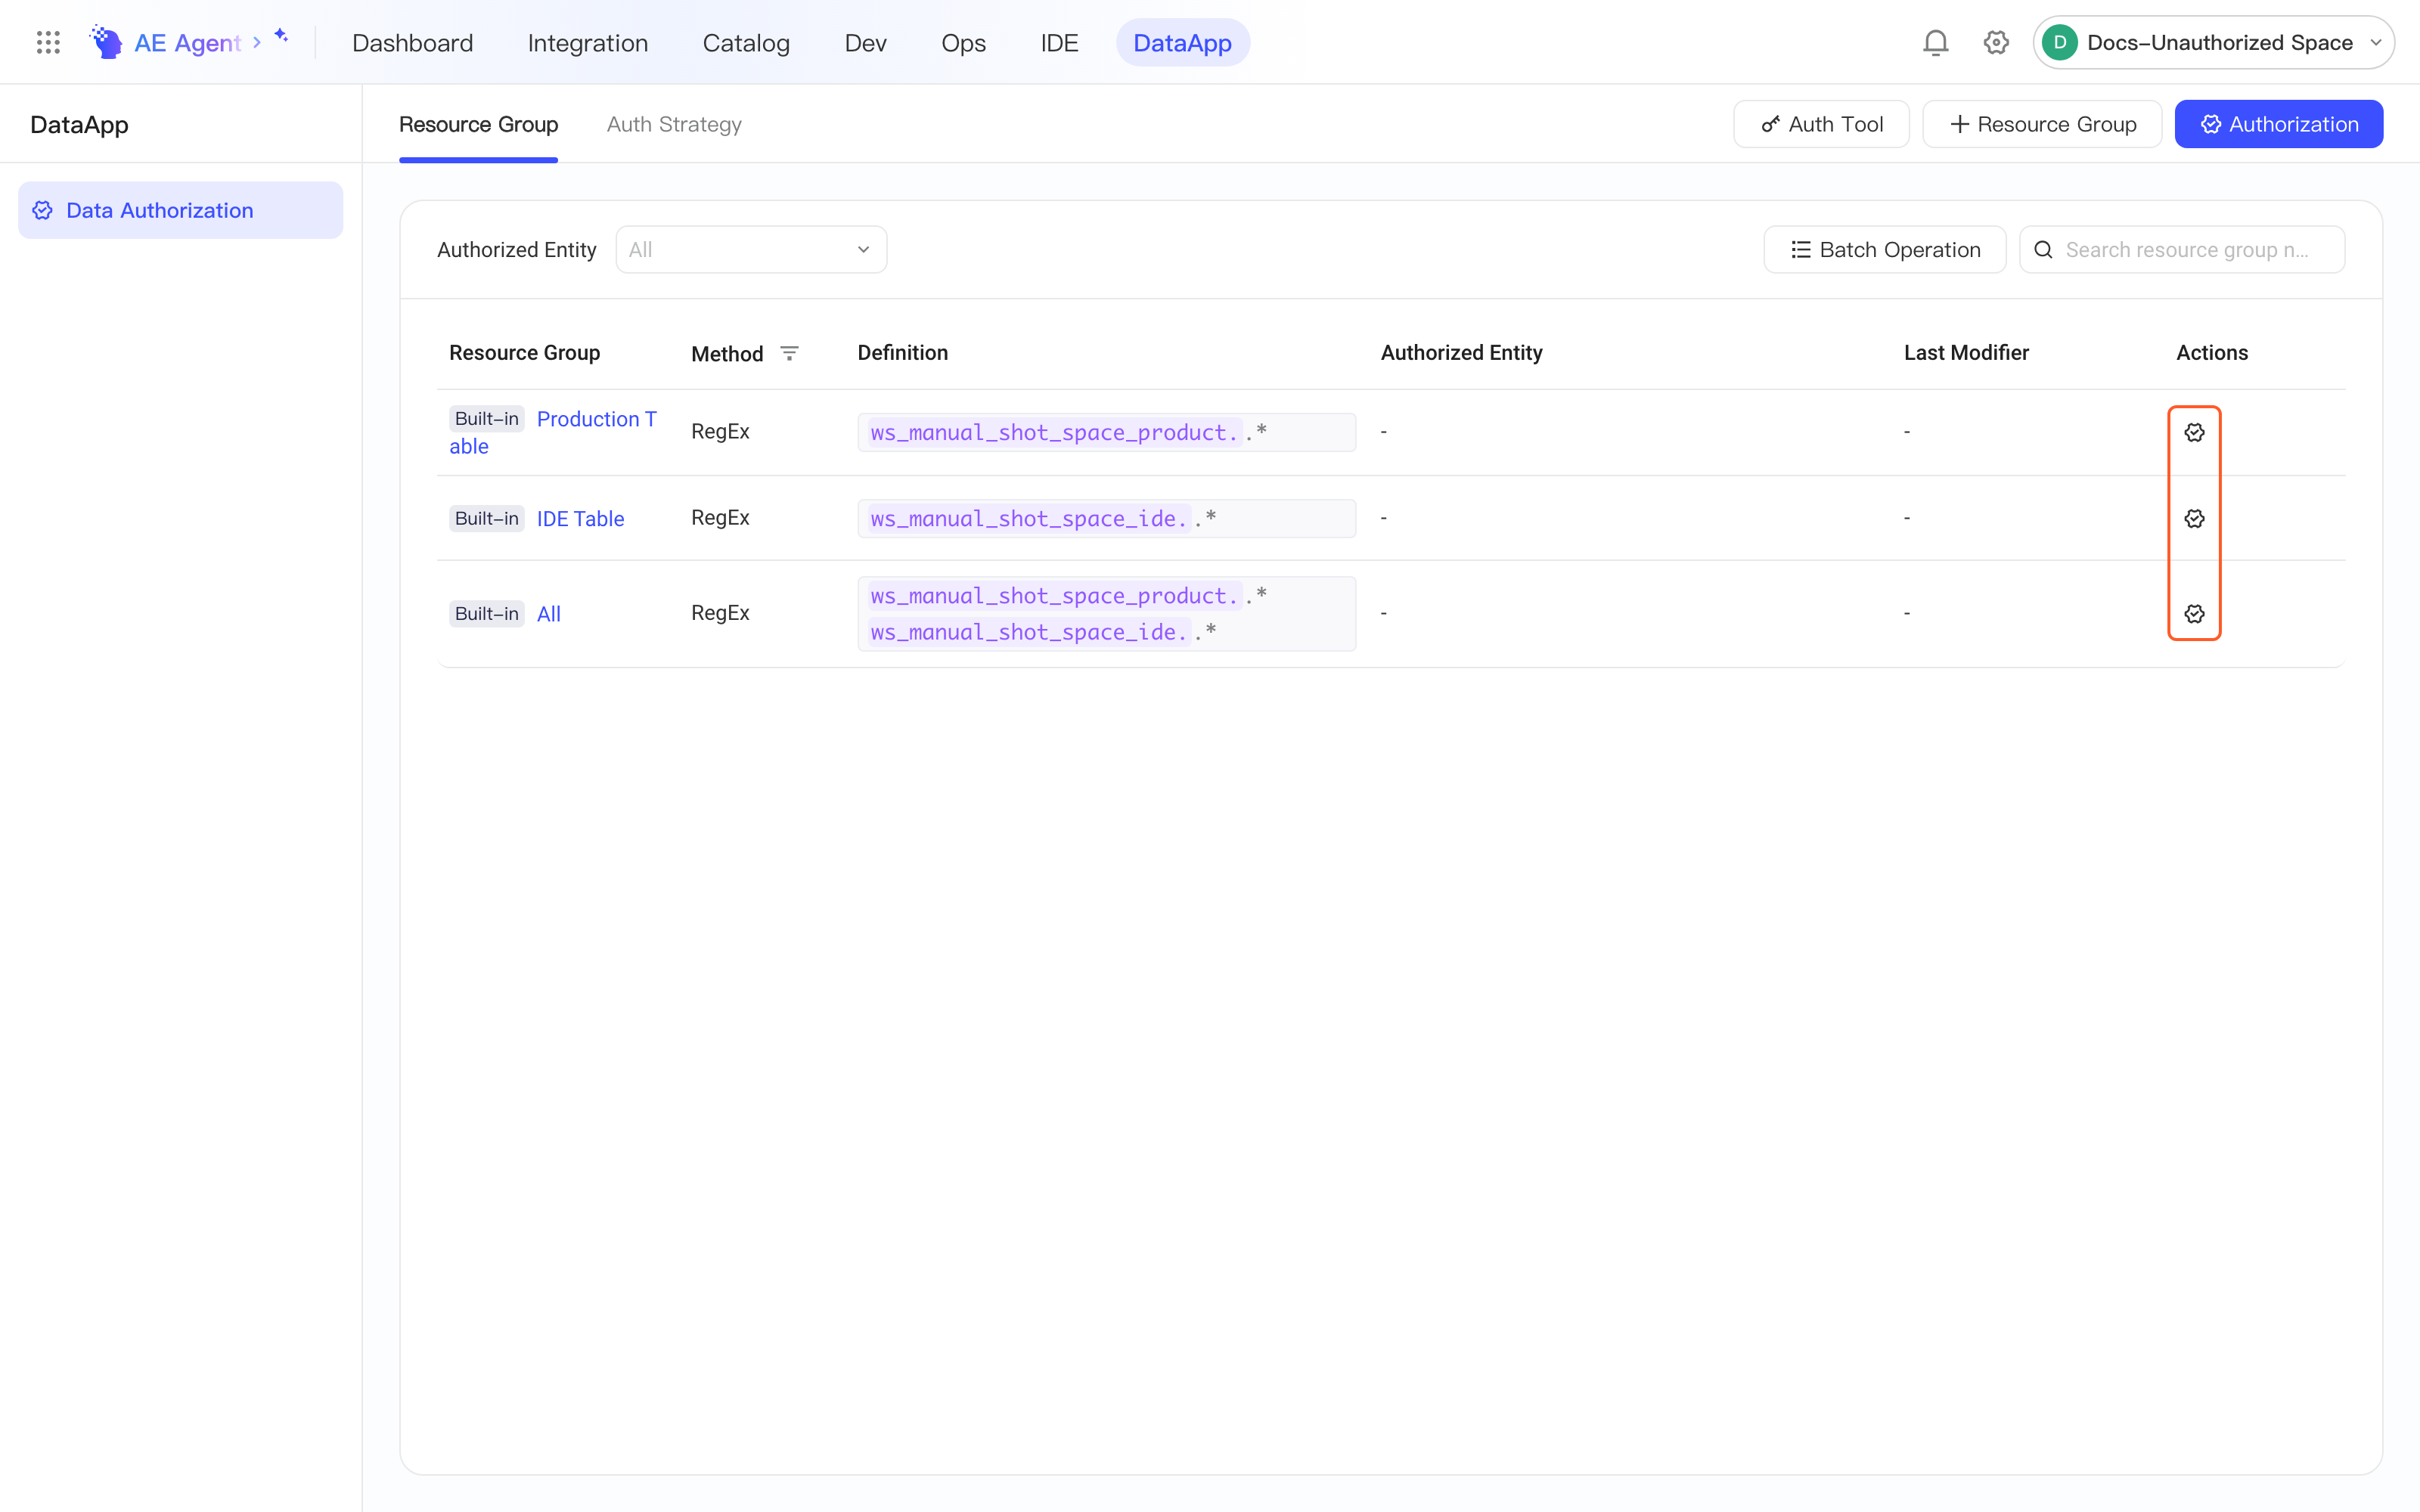Image resolution: width=2420 pixels, height=1512 pixels.
Task: Open the Ops menu
Action: (x=963, y=43)
